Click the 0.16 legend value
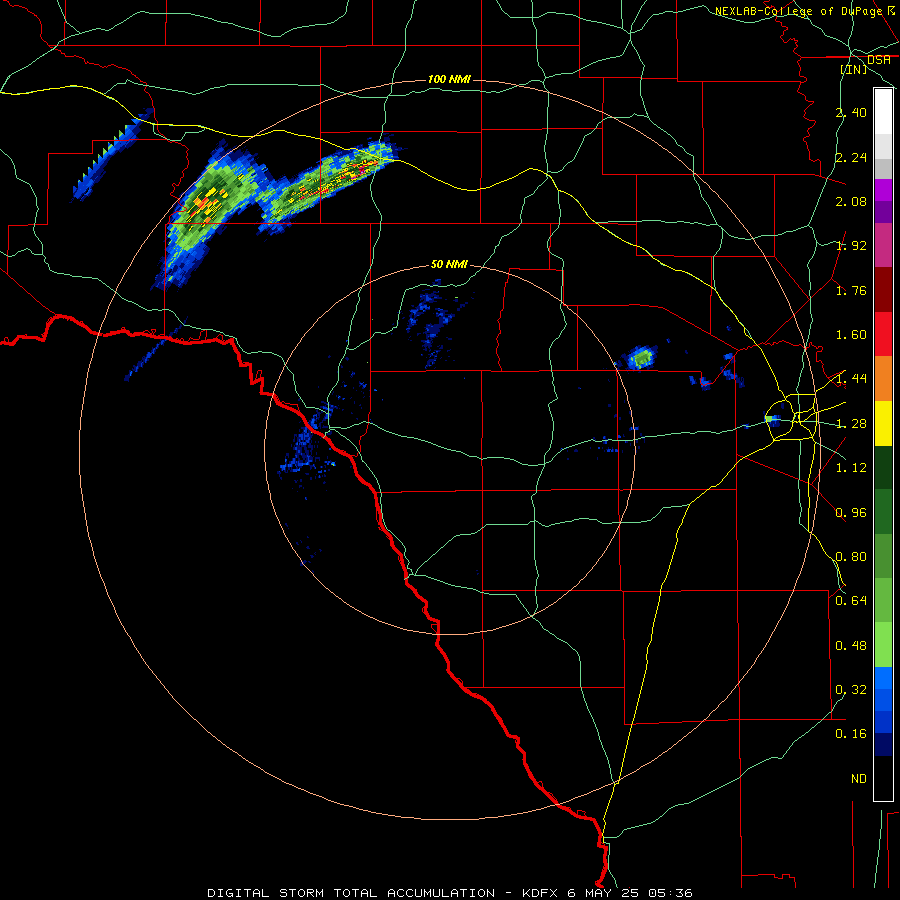Screen dimensions: 900x900 [851, 734]
